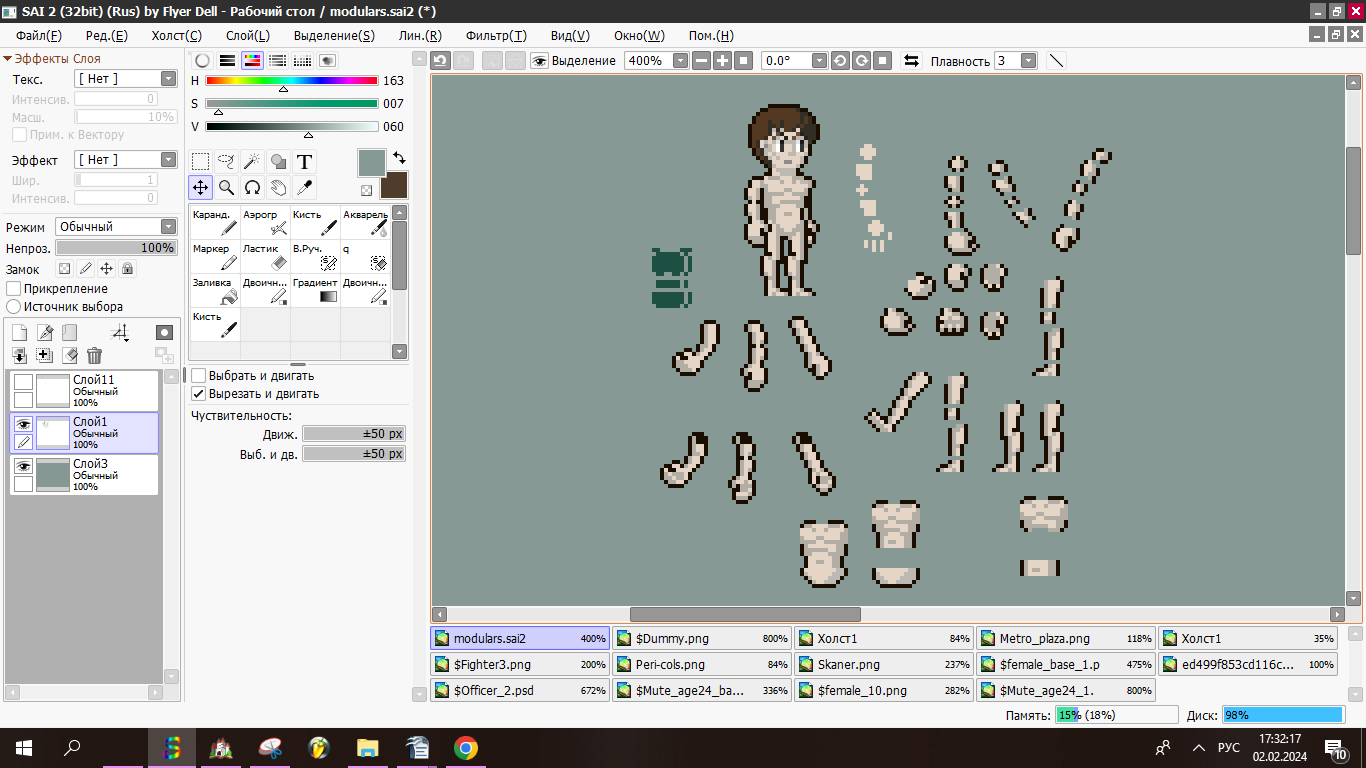Select the Text tool
Viewport: 1366px width, 768px height.
[305, 161]
